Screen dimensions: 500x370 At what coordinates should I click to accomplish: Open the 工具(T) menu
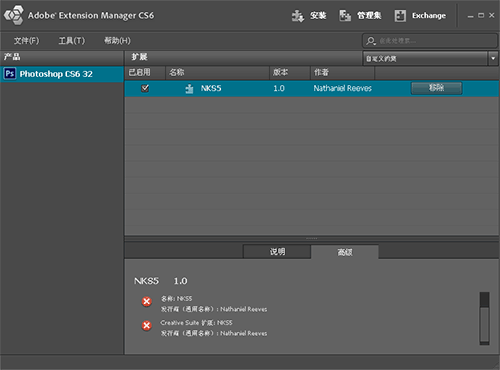[x=72, y=41]
